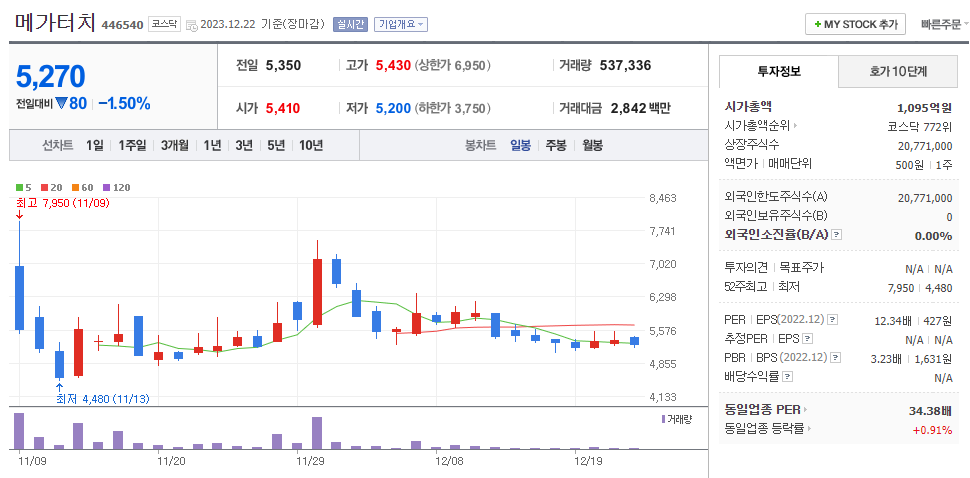Click the help icon next to 외국인소진율(B/A)
The width and height of the screenshot is (970, 478).
(x=837, y=235)
